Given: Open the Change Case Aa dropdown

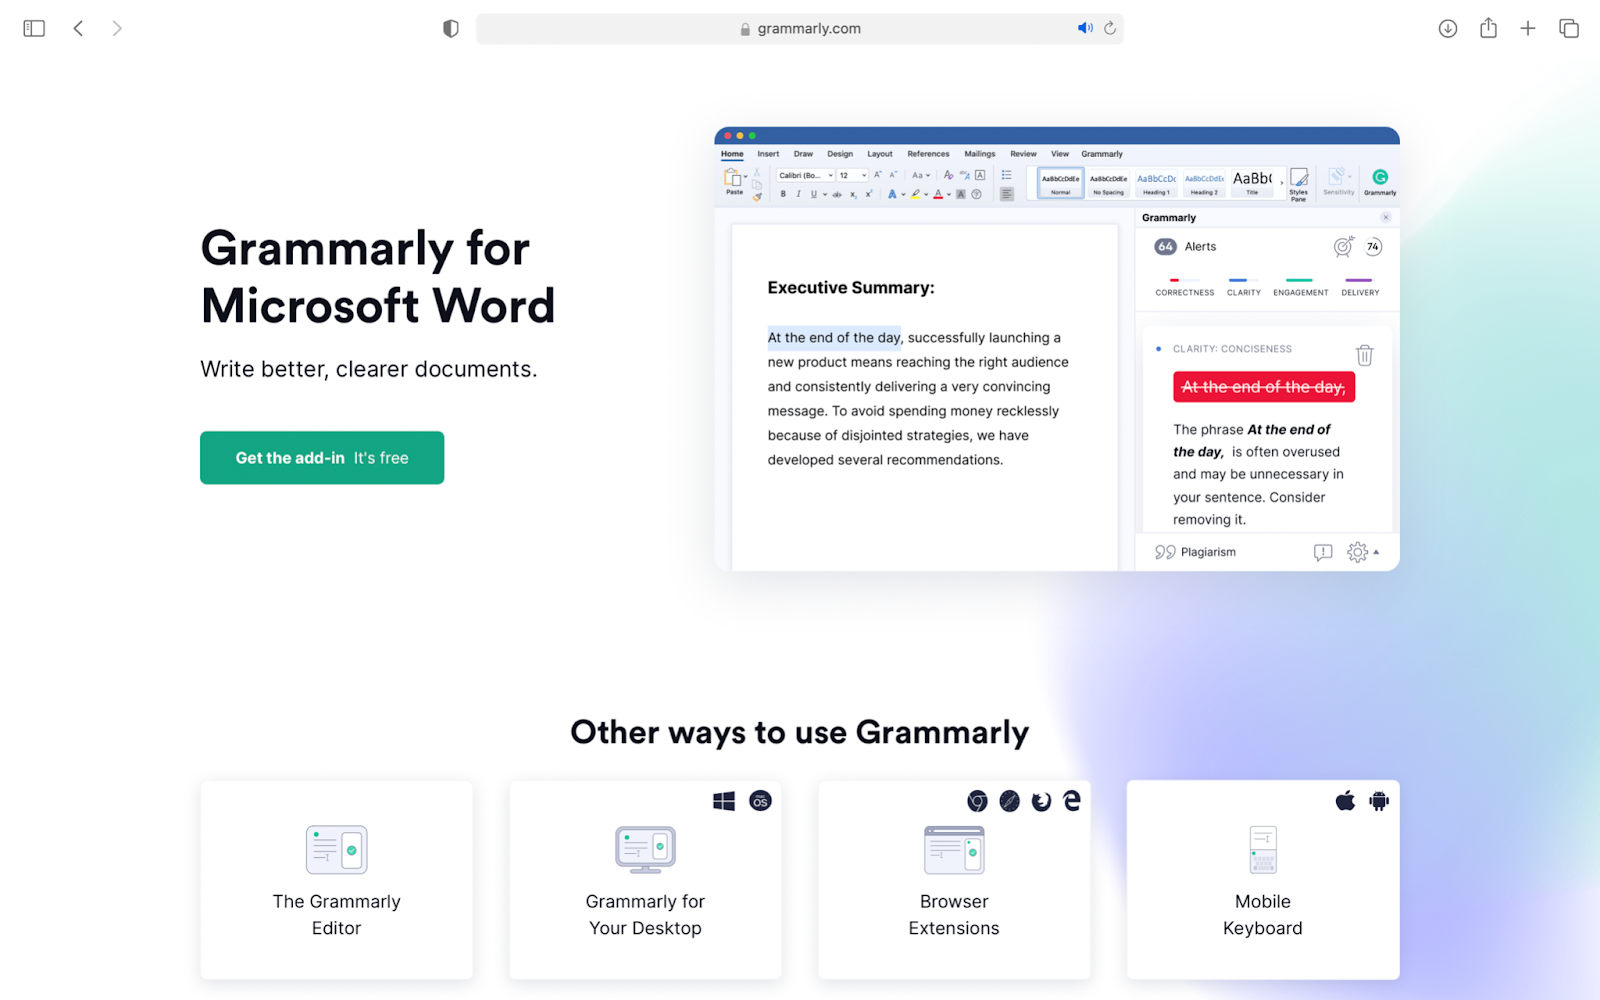Looking at the screenshot, I should click(920, 175).
